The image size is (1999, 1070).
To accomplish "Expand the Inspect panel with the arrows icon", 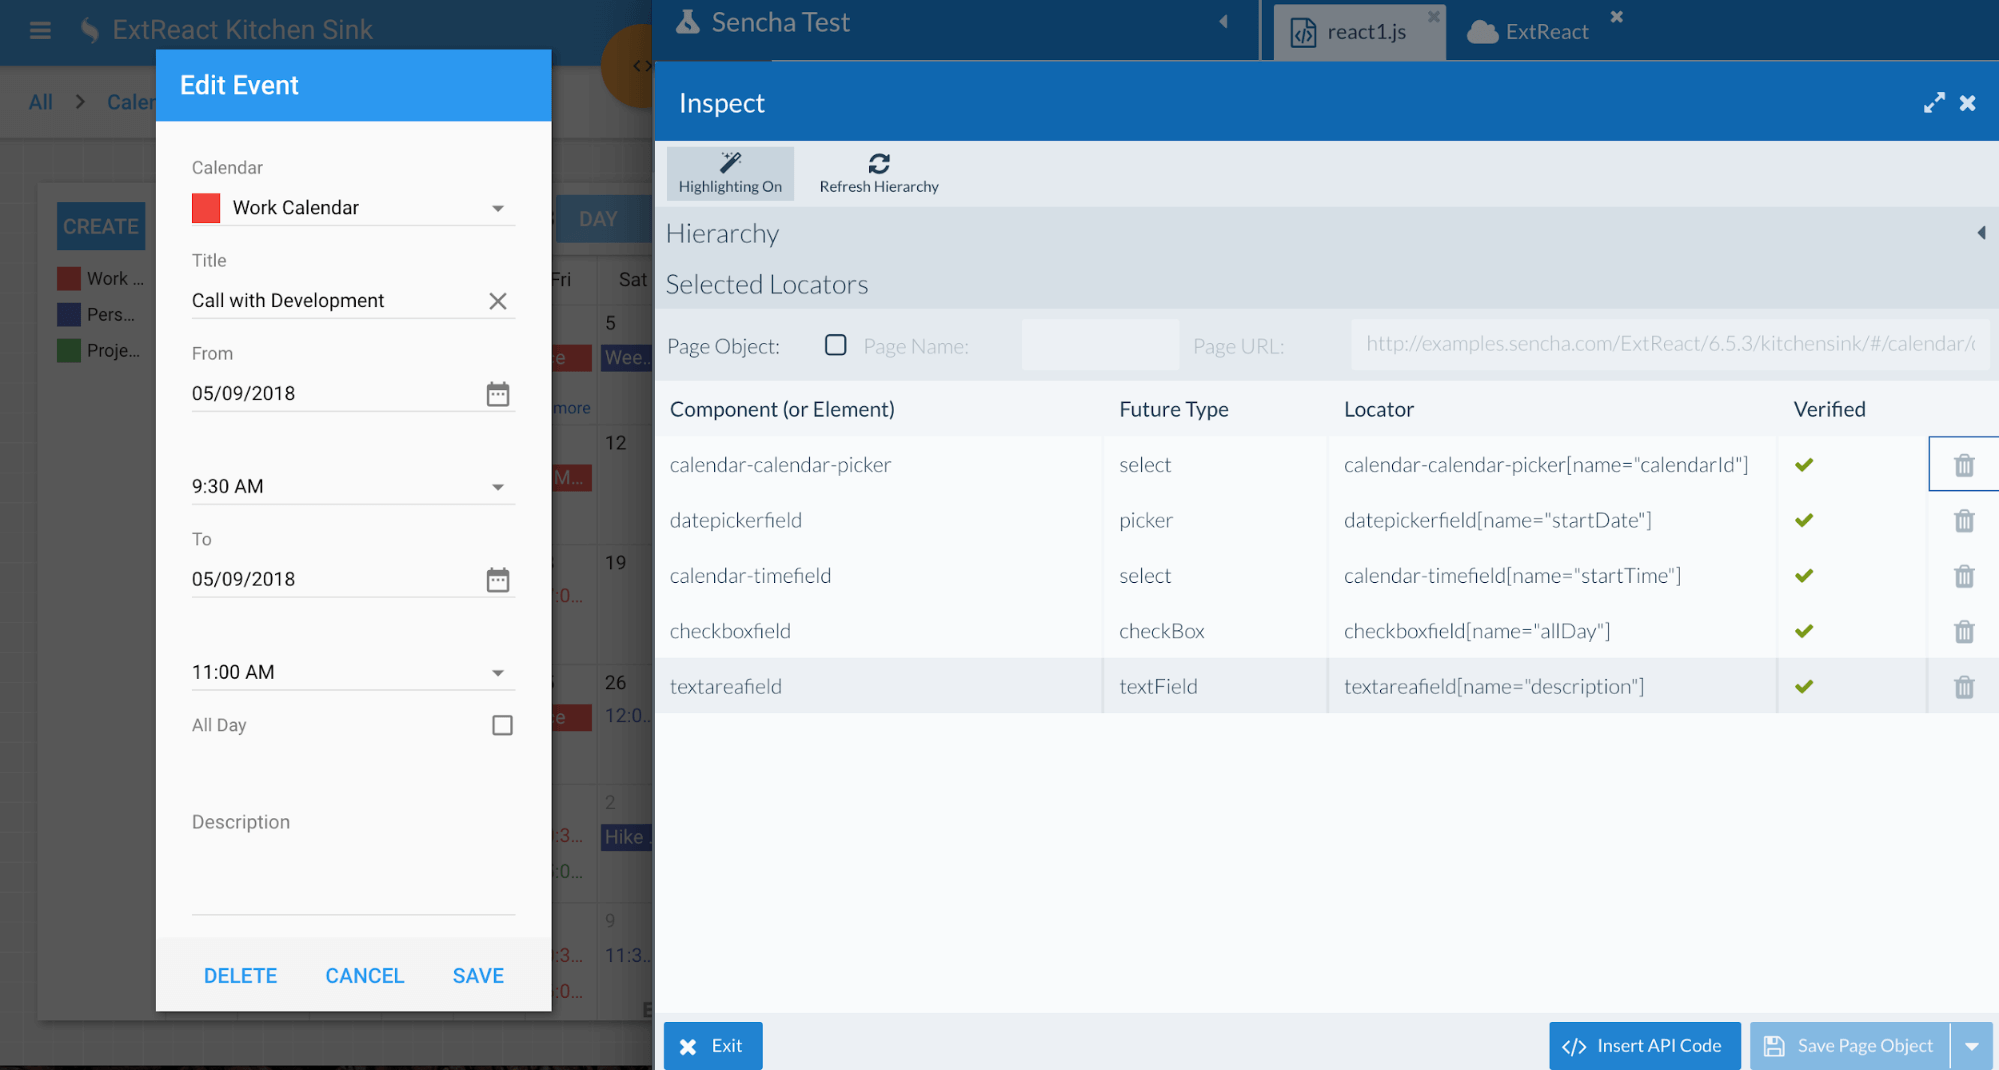I will pyautogui.click(x=1934, y=103).
